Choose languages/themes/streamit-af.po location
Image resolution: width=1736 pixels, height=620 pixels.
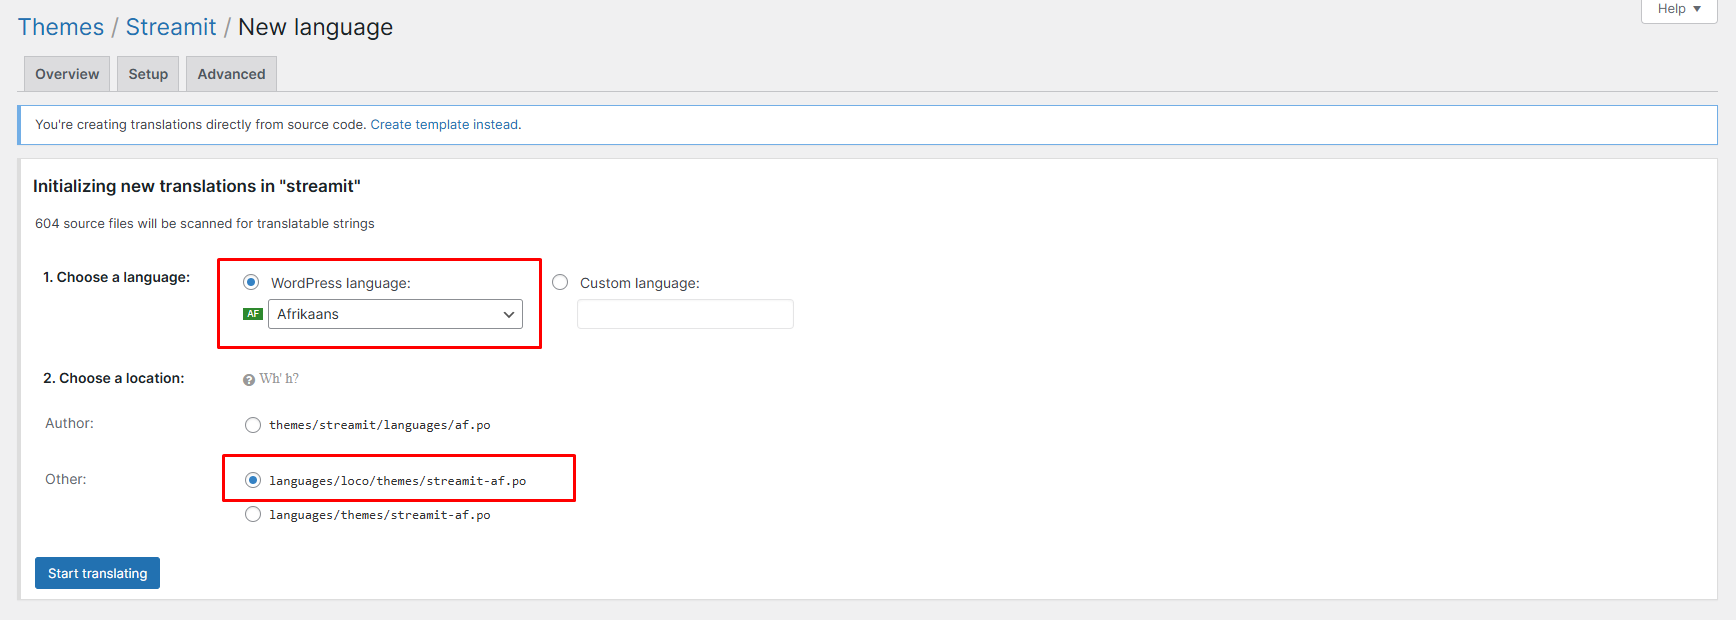pos(253,514)
